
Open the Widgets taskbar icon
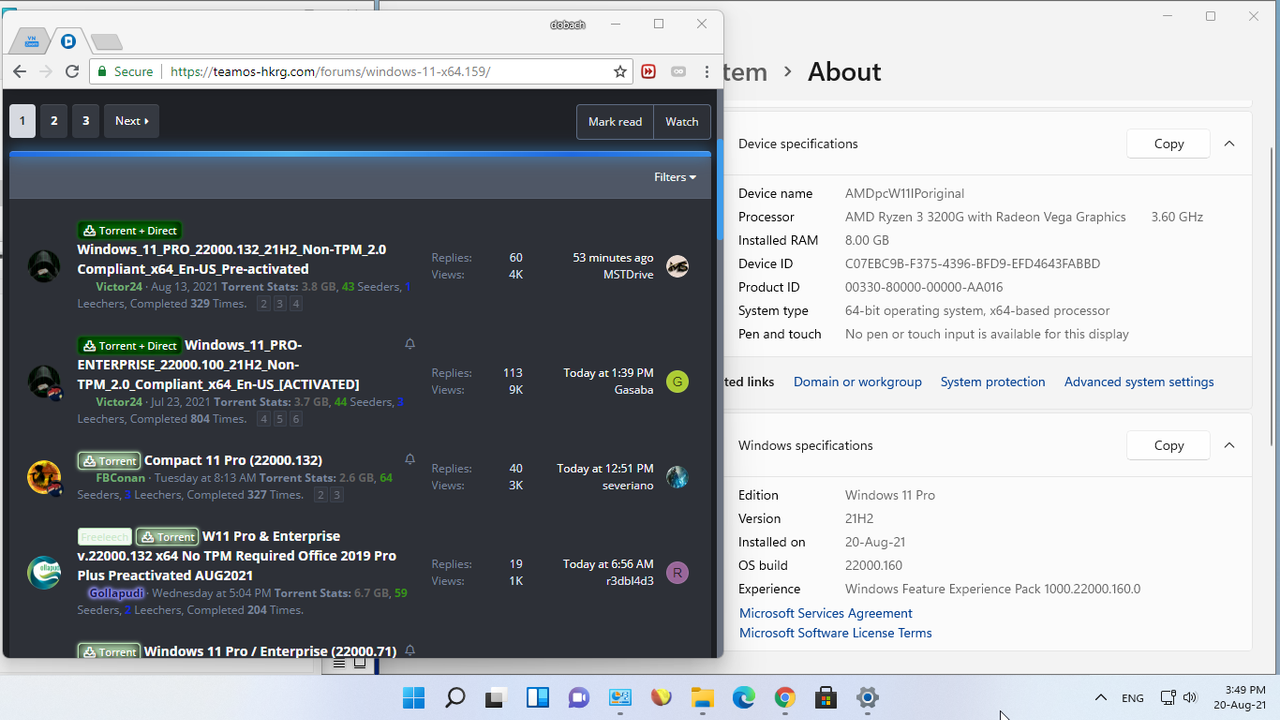(537, 698)
